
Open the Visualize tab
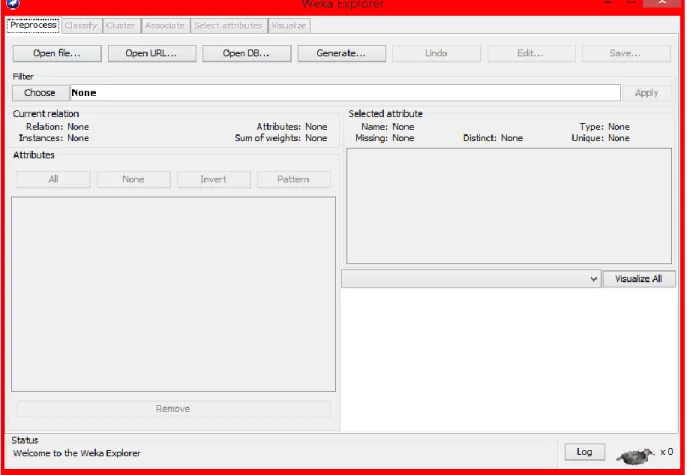(x=289, y=26)
